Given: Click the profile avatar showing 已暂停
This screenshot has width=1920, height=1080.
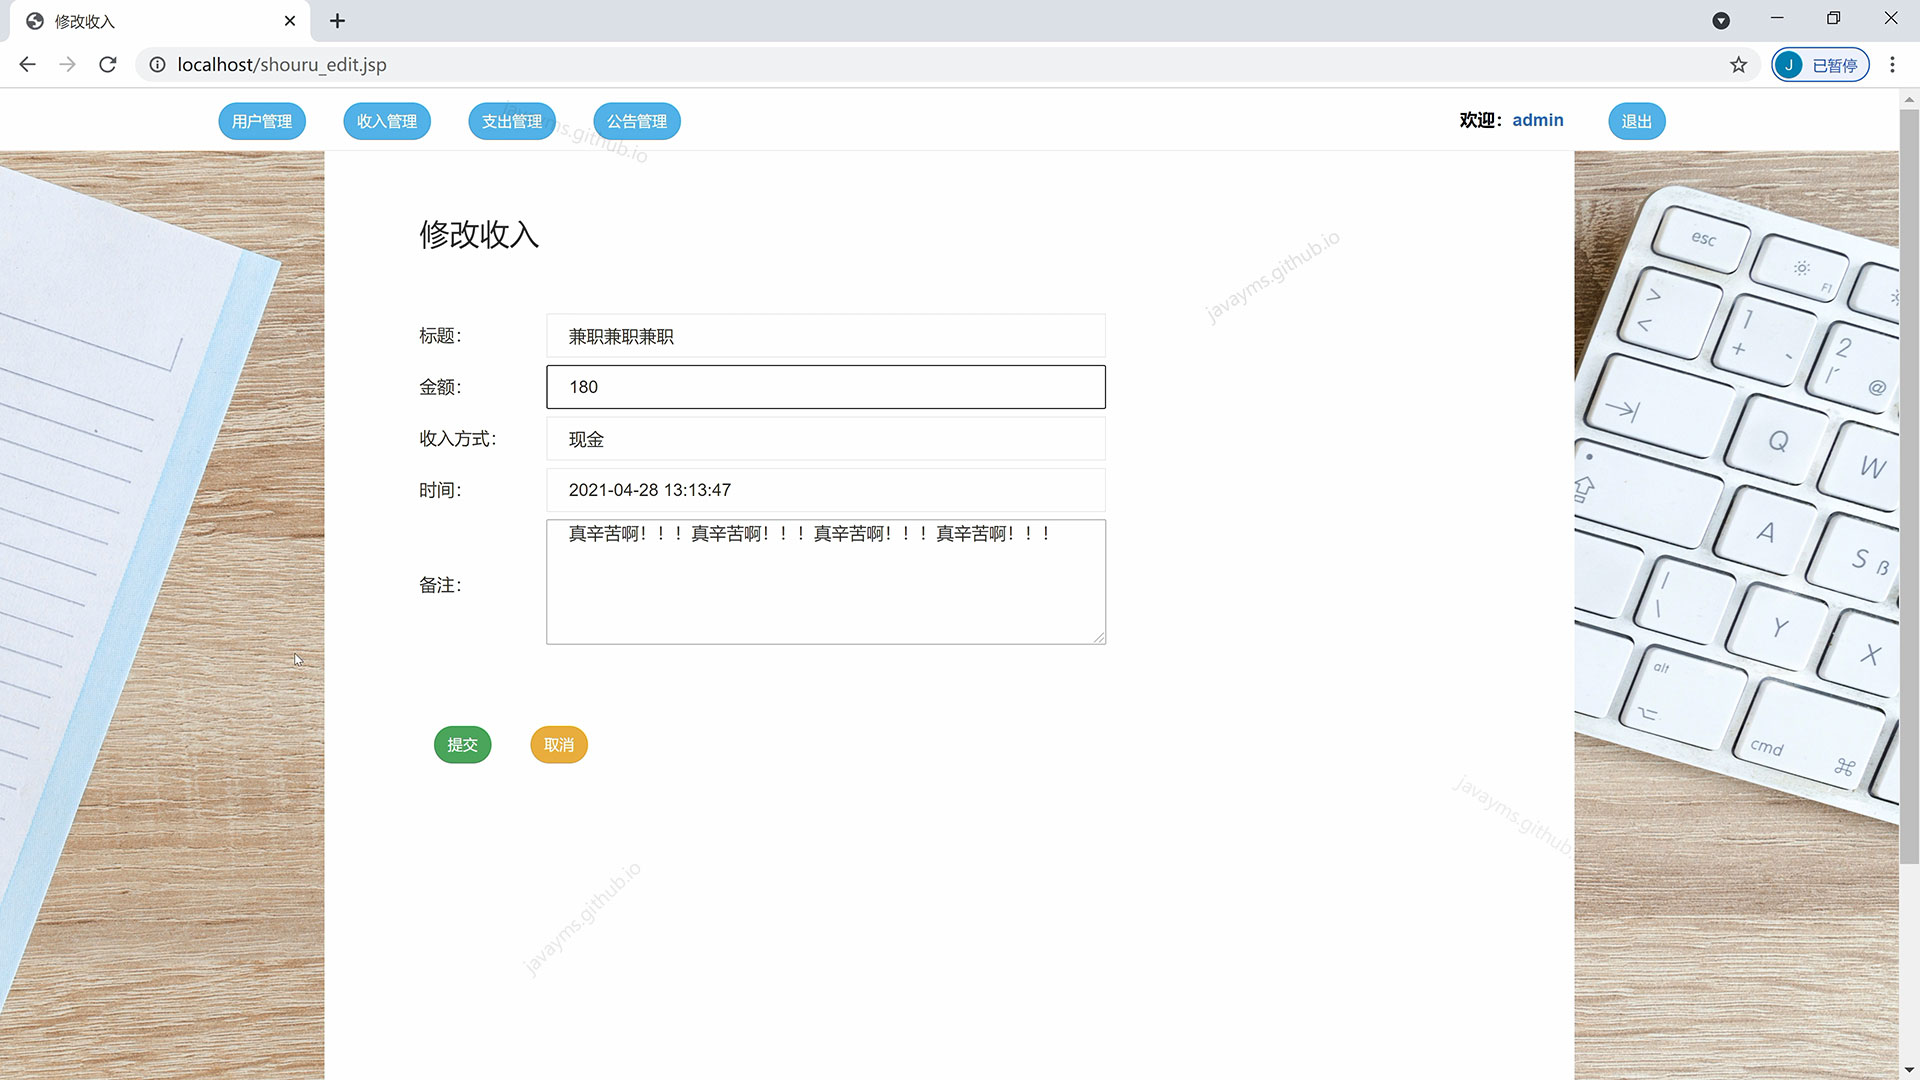Looking at the screenshot, I should (1820, 64).
